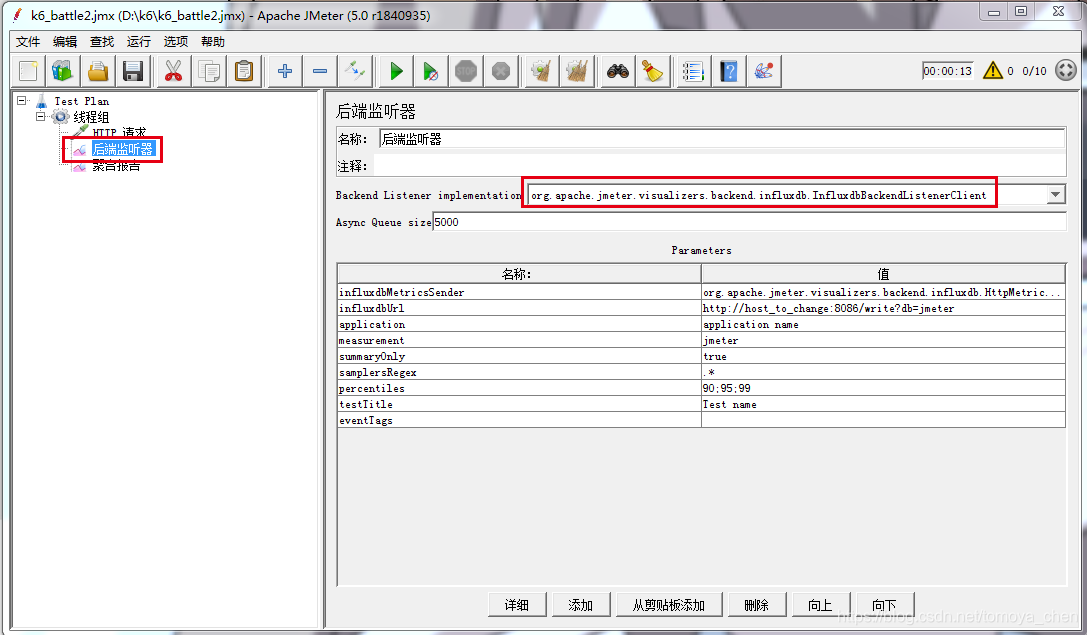Click the summaryOnly value true
Screen dimensions: 1087x635
(883, 356)
